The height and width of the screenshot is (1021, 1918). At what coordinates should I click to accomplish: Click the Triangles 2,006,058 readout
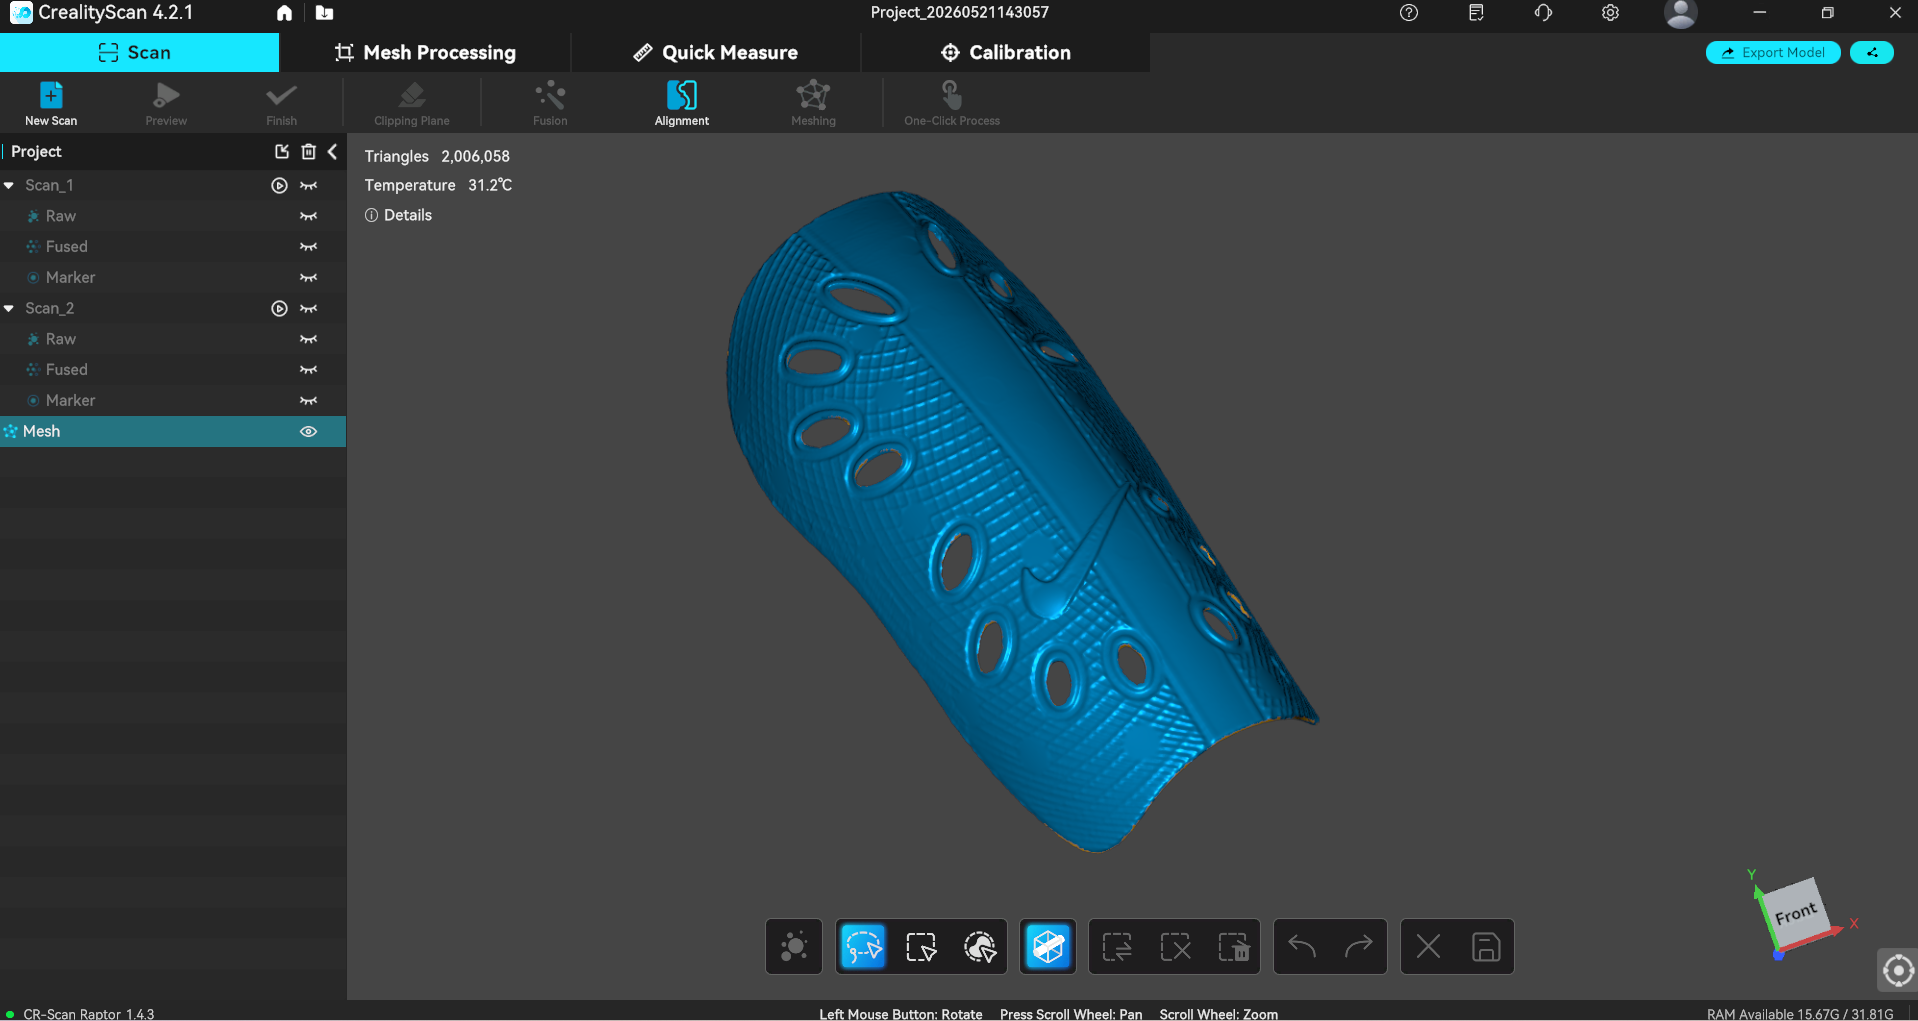point(437,157)
